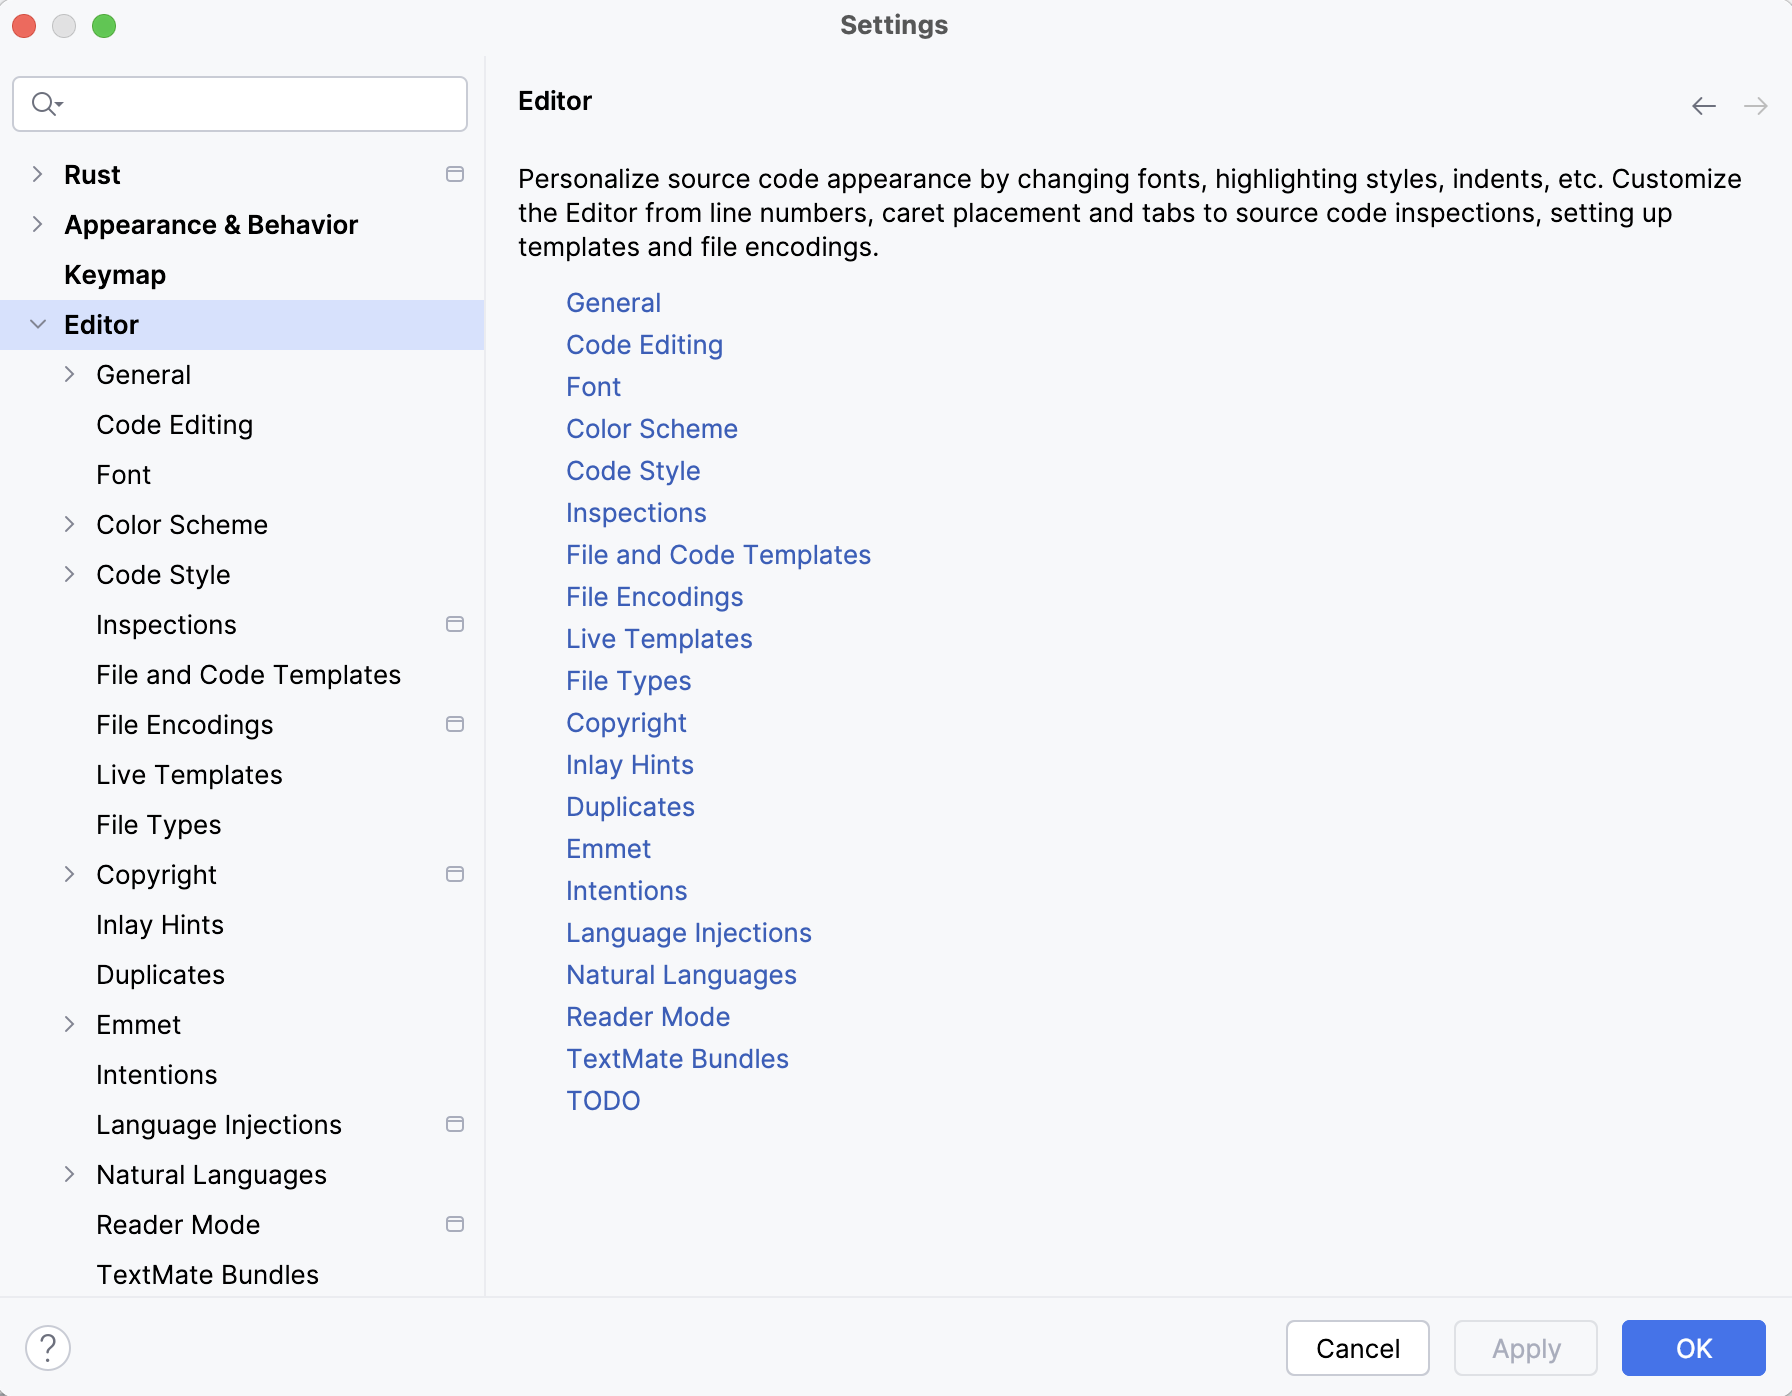The image size is (1792, 1396).
Task: Click the back navigation arrow
Action: (1704, 105)
